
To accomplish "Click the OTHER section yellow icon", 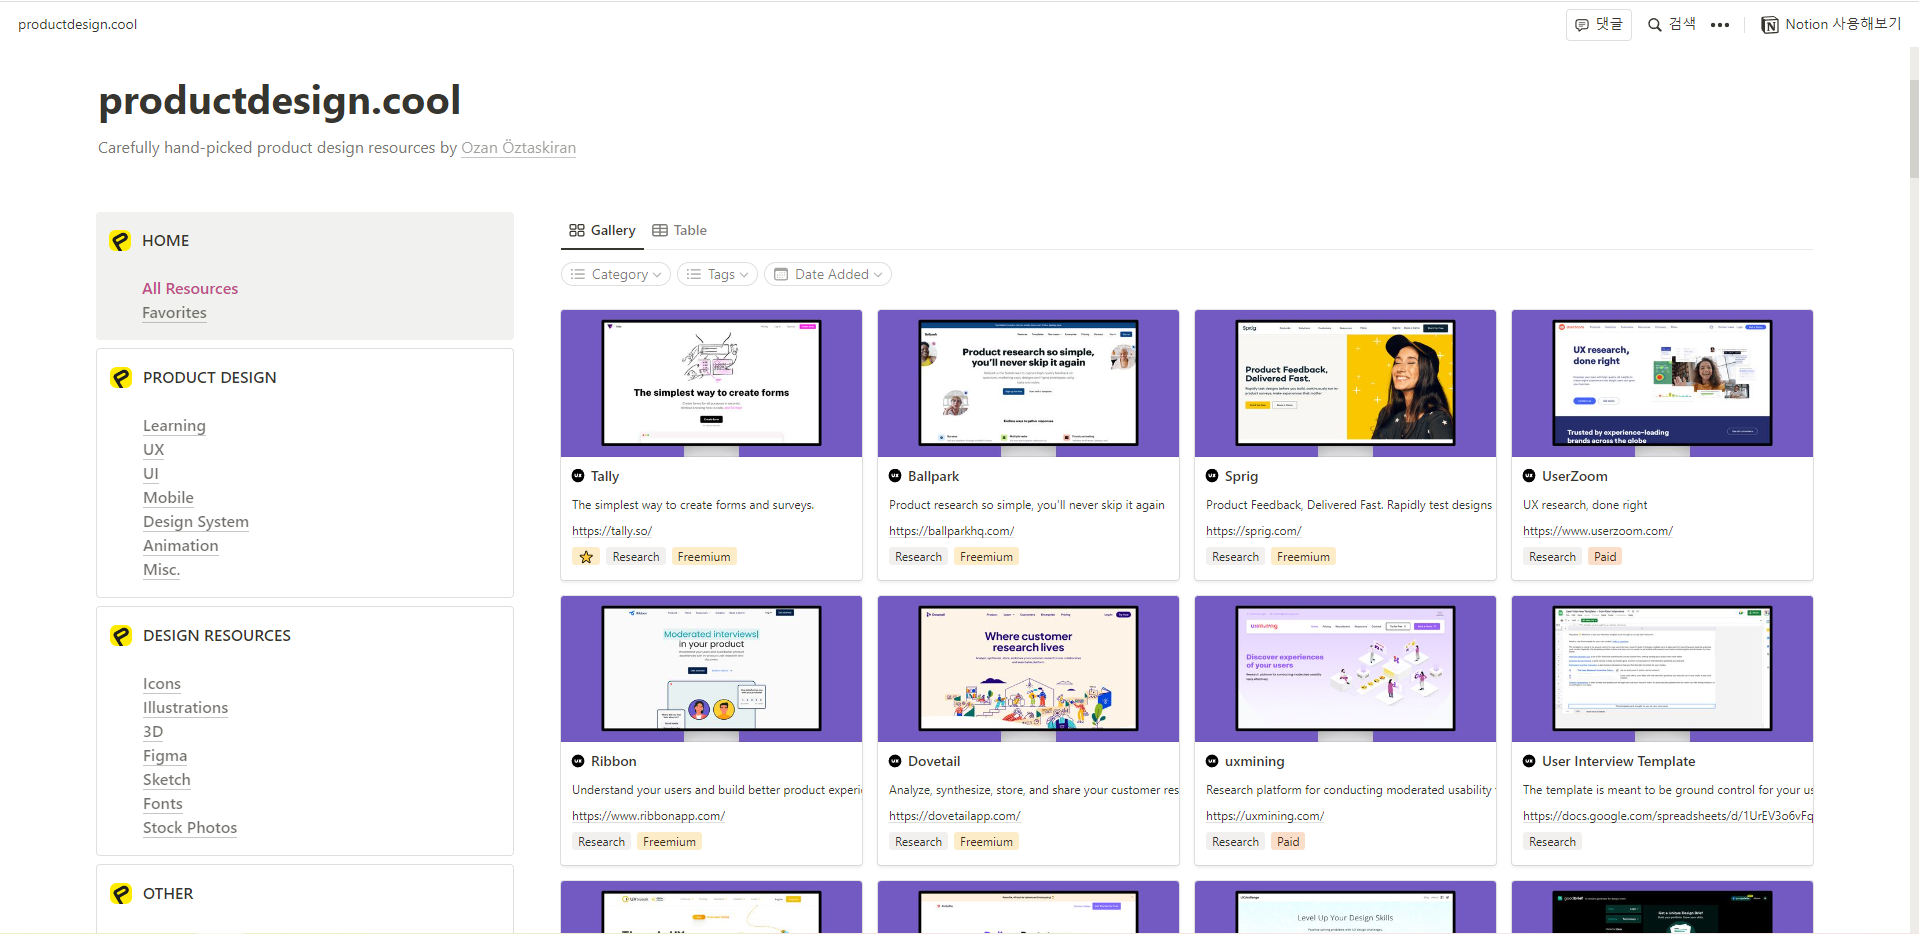I will [121, 894].
